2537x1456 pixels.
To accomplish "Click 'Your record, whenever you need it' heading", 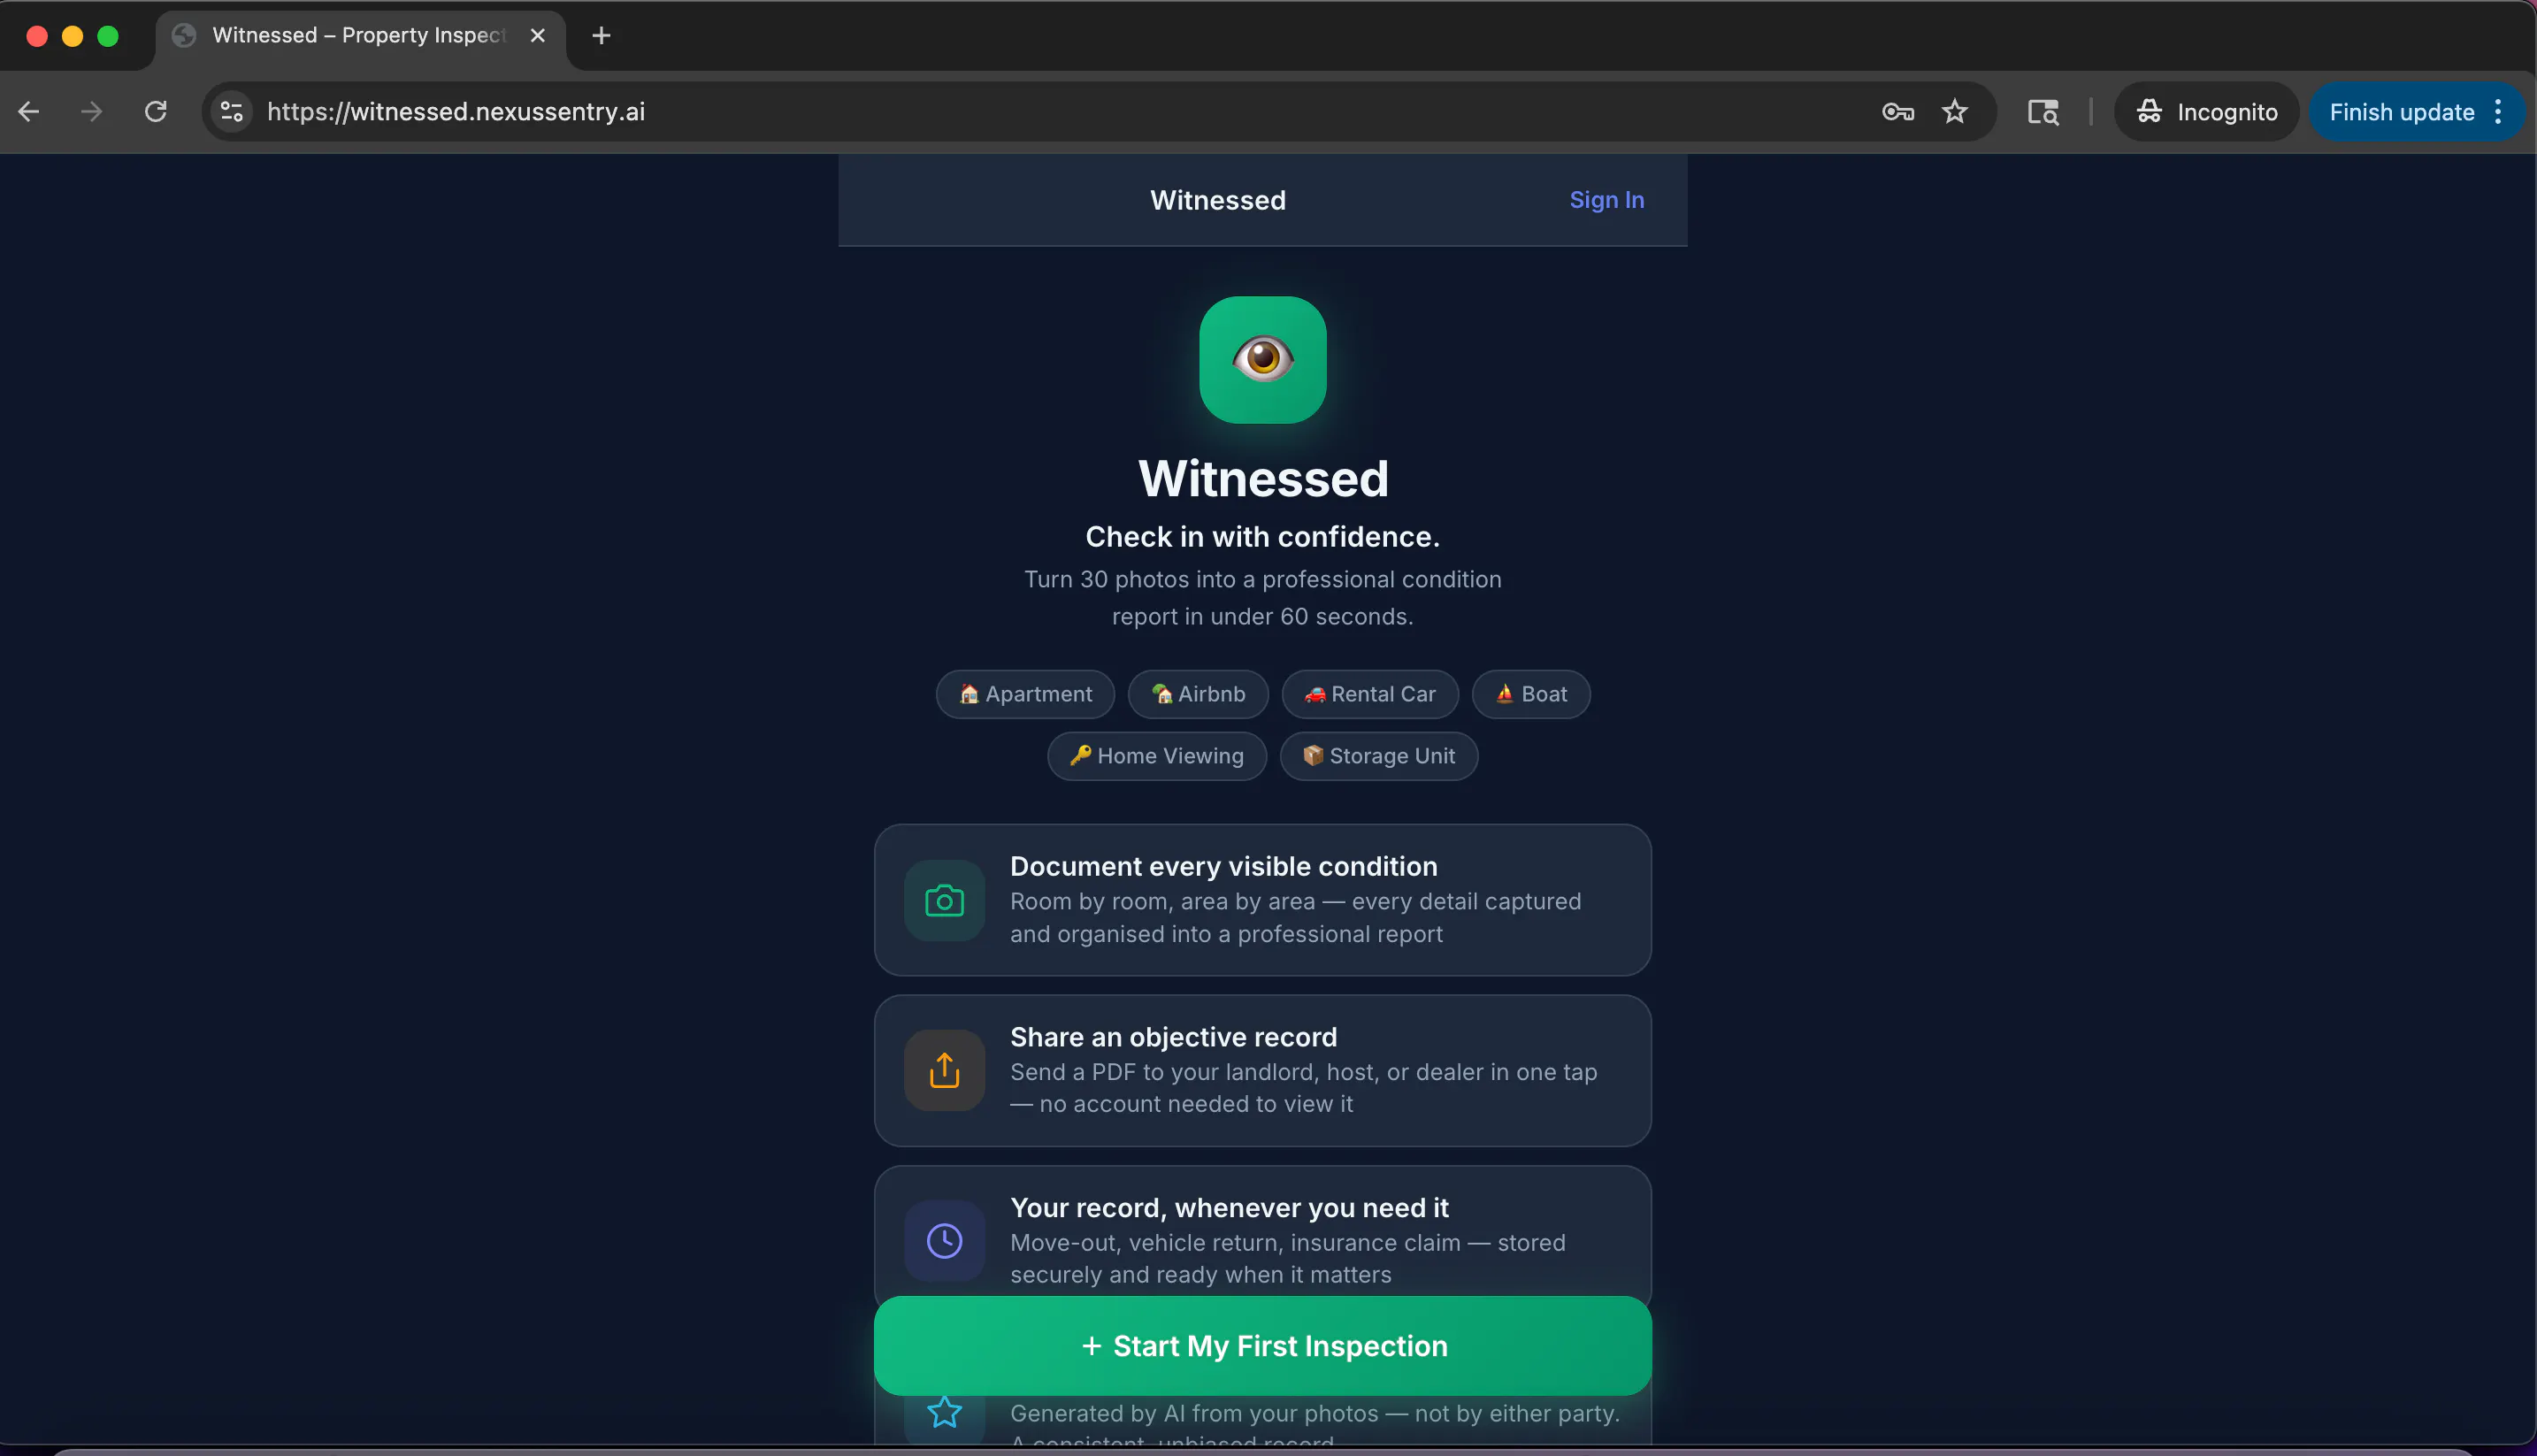I will tap(1229, 1208).
